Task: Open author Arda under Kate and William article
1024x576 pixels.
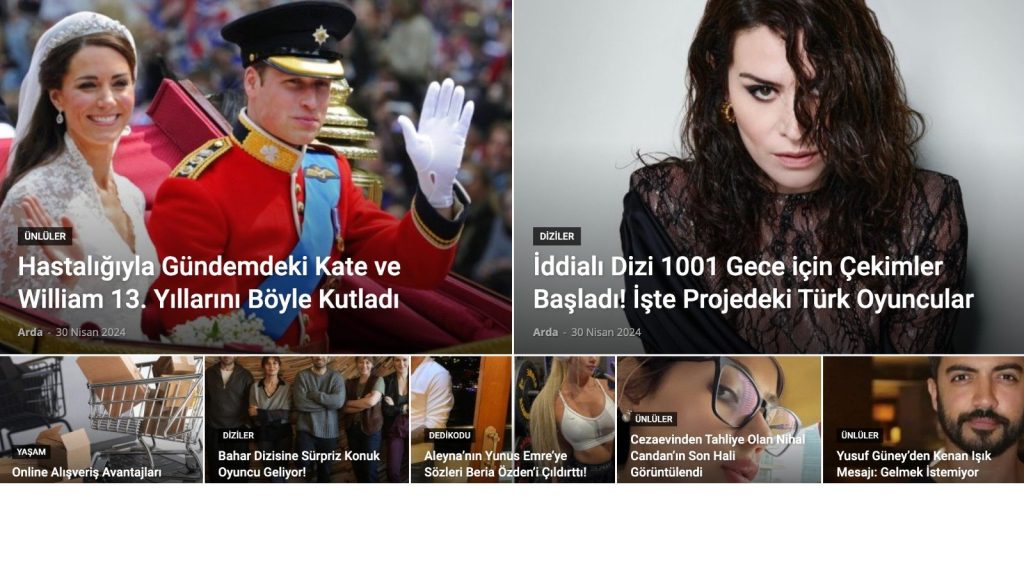Action: pos(30,332)
